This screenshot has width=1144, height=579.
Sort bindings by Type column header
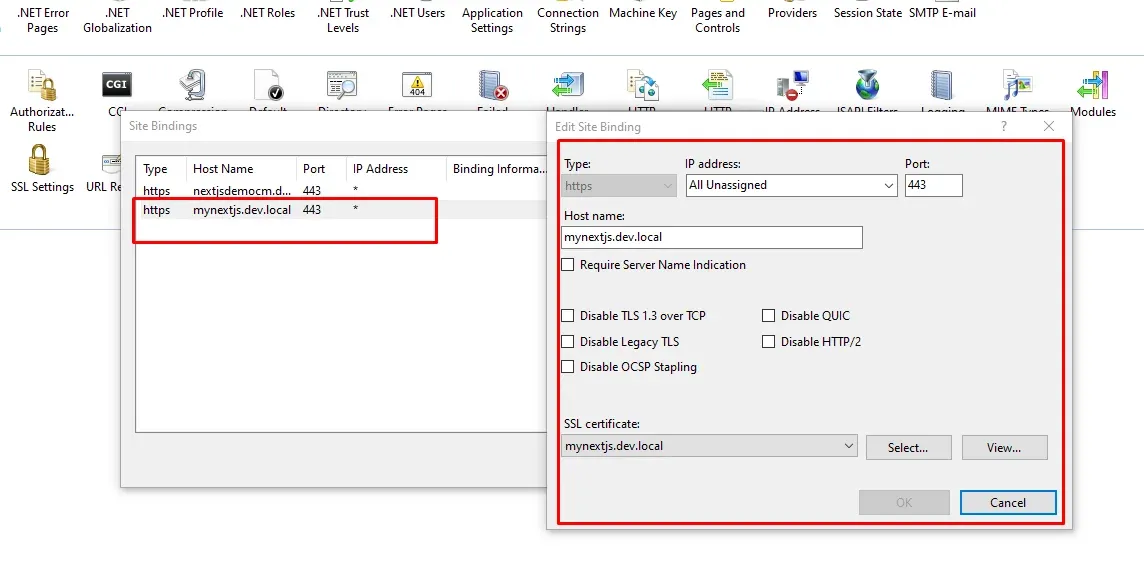(161, 168)
